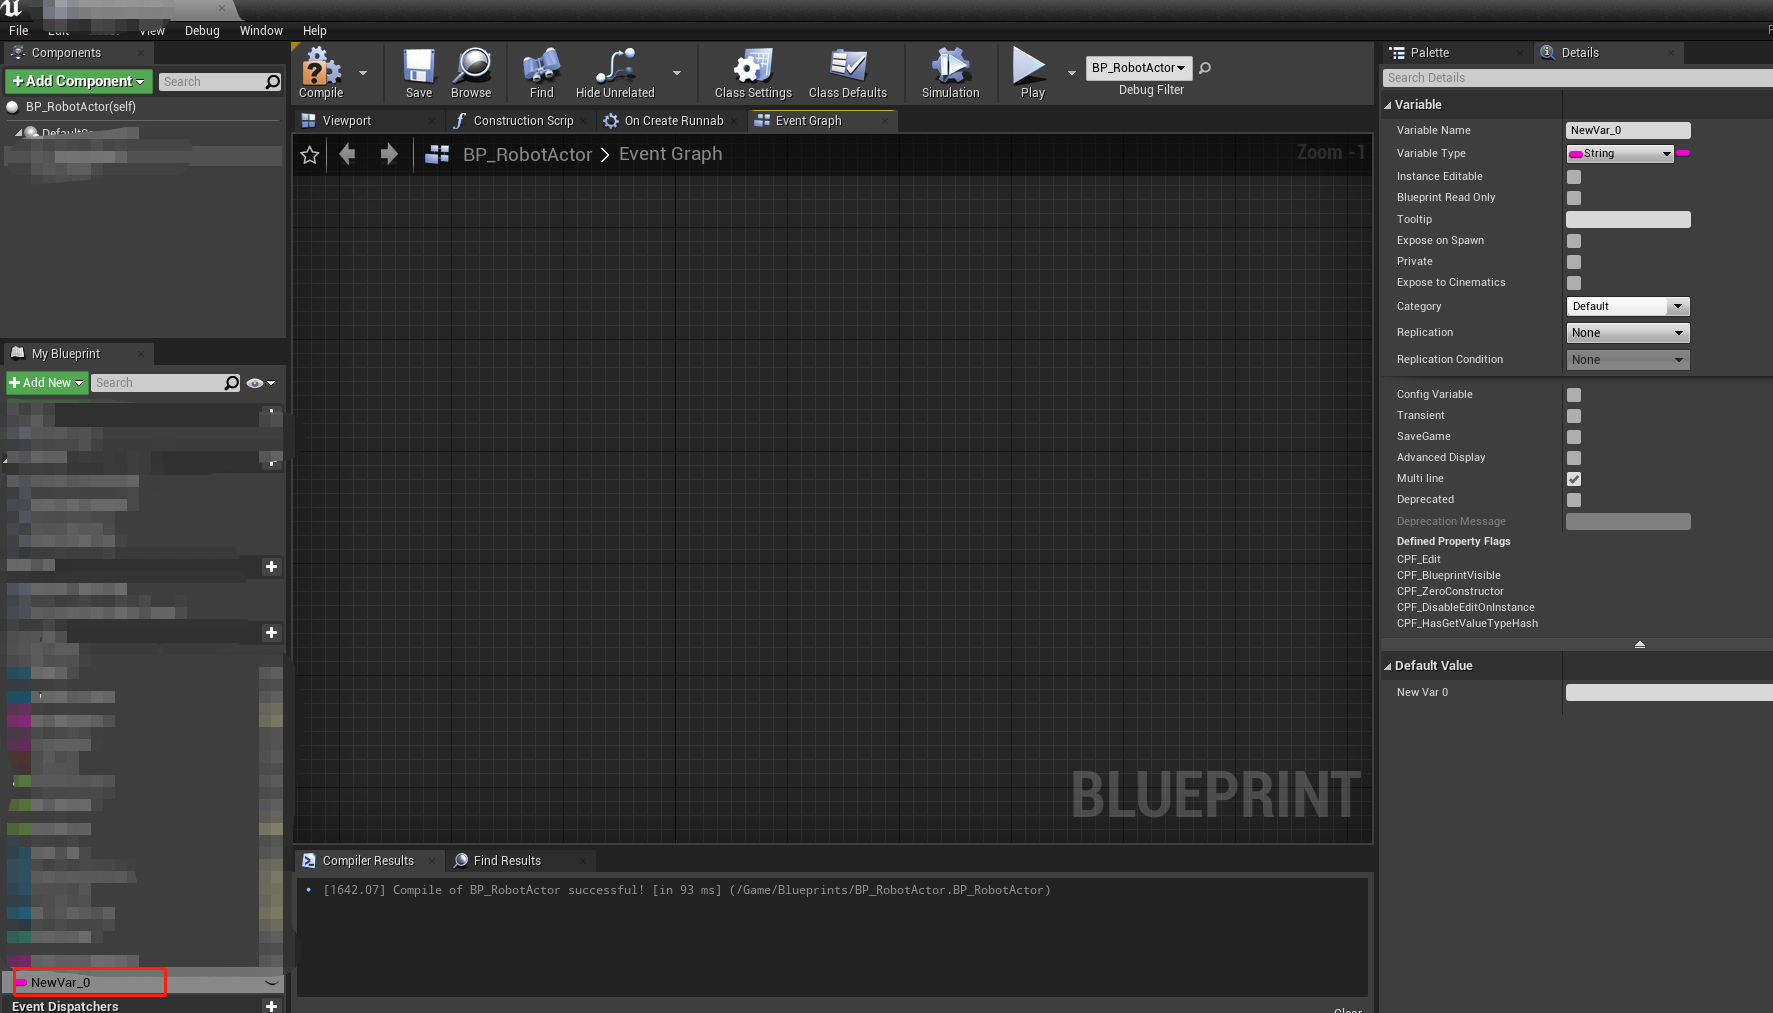Image resolution: width=1773 pixels, height=1013 pixels.
Task: Save the blueprint asset
Action: 419,73
